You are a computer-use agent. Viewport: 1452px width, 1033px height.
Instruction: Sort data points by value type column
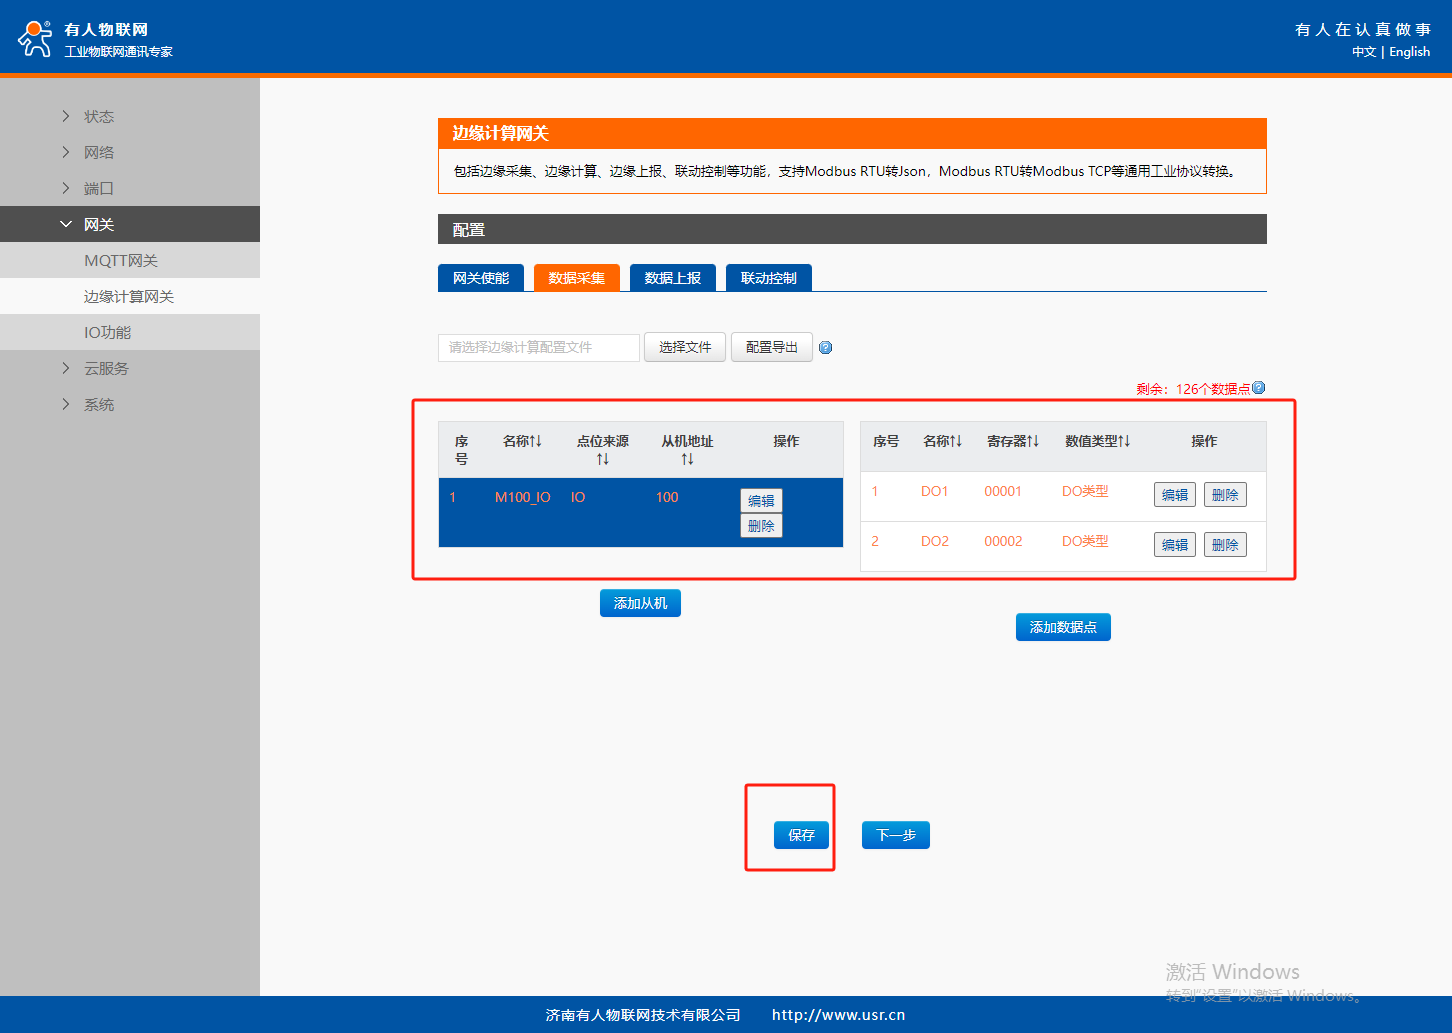(1097, 441)
